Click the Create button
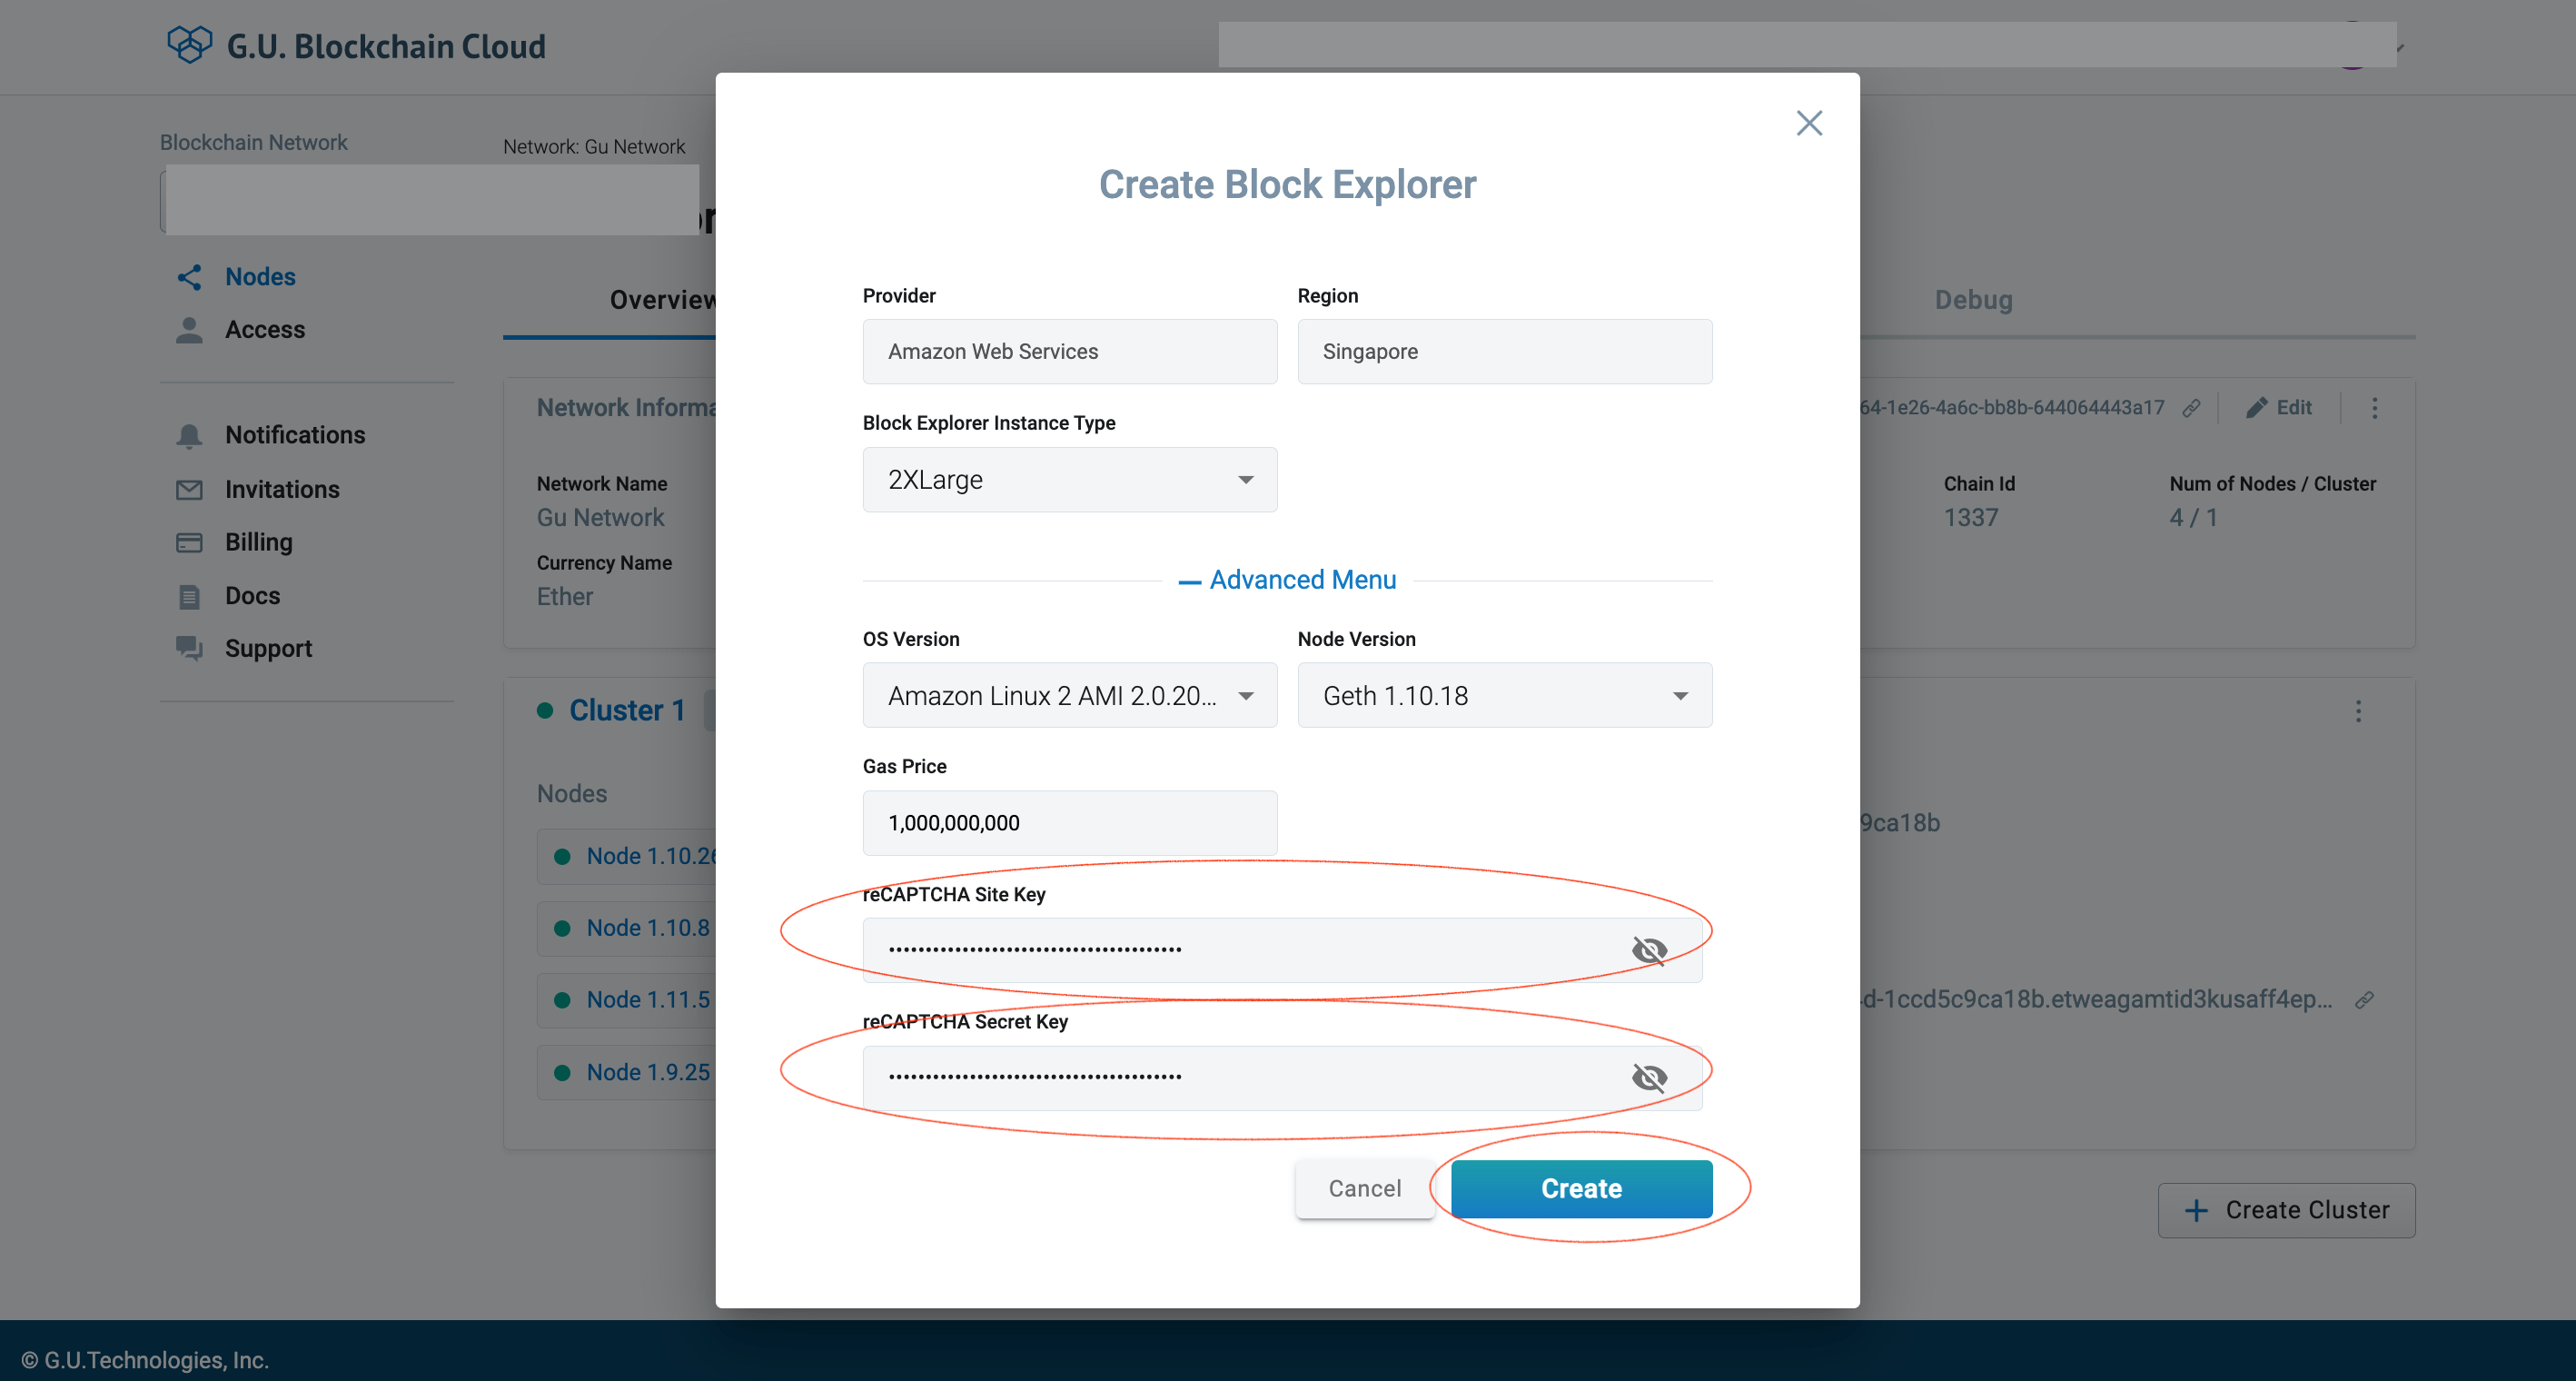The width and height of the screenshot is (2576, 1381). pos(1582,1189)
